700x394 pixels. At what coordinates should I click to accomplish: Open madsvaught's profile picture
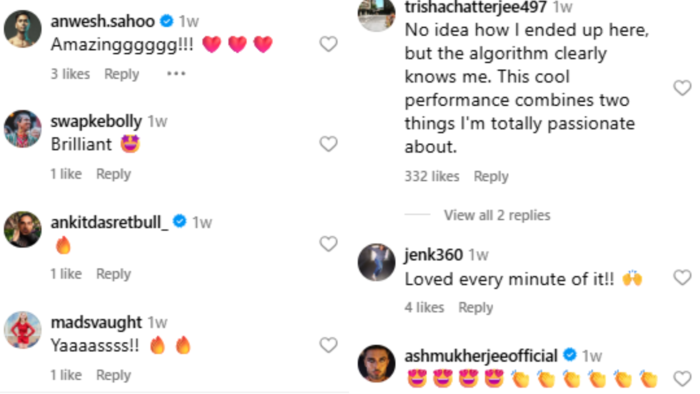pyautogui.click(x=23, y=330)
